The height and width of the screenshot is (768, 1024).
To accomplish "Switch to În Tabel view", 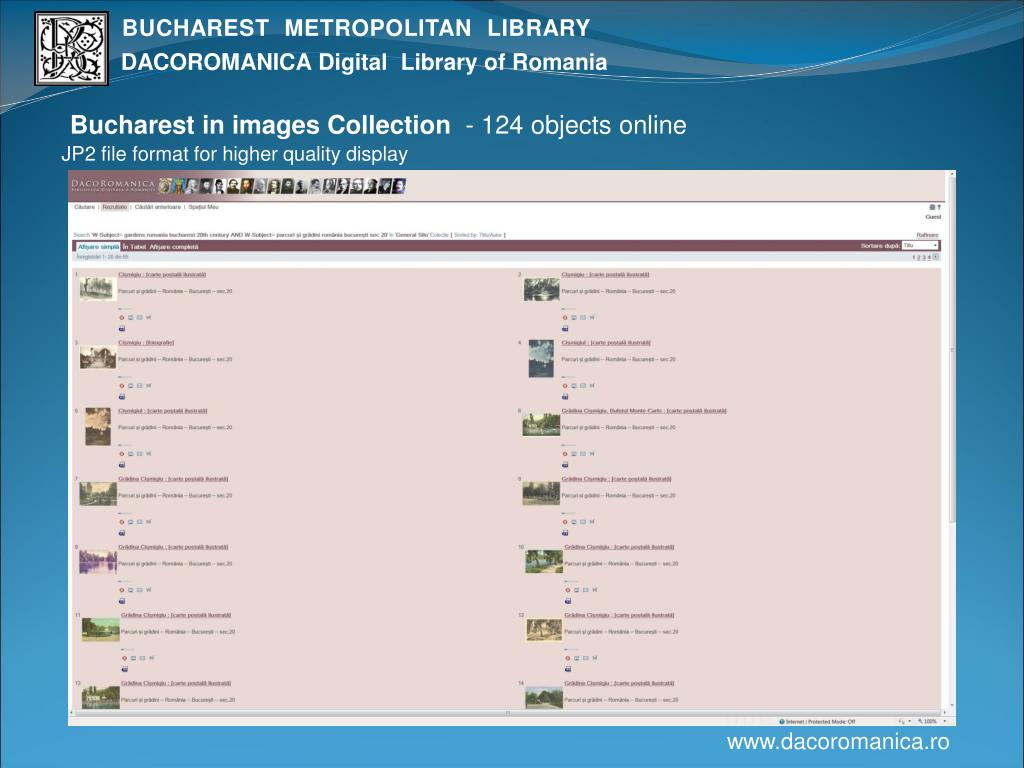I will click(x=135, y=247).
